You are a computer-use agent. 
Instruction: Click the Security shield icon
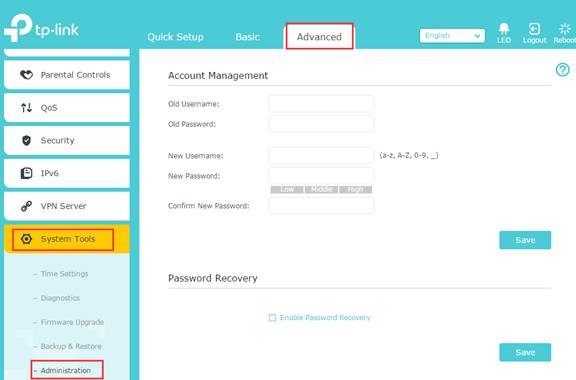[x=26, y=140]
